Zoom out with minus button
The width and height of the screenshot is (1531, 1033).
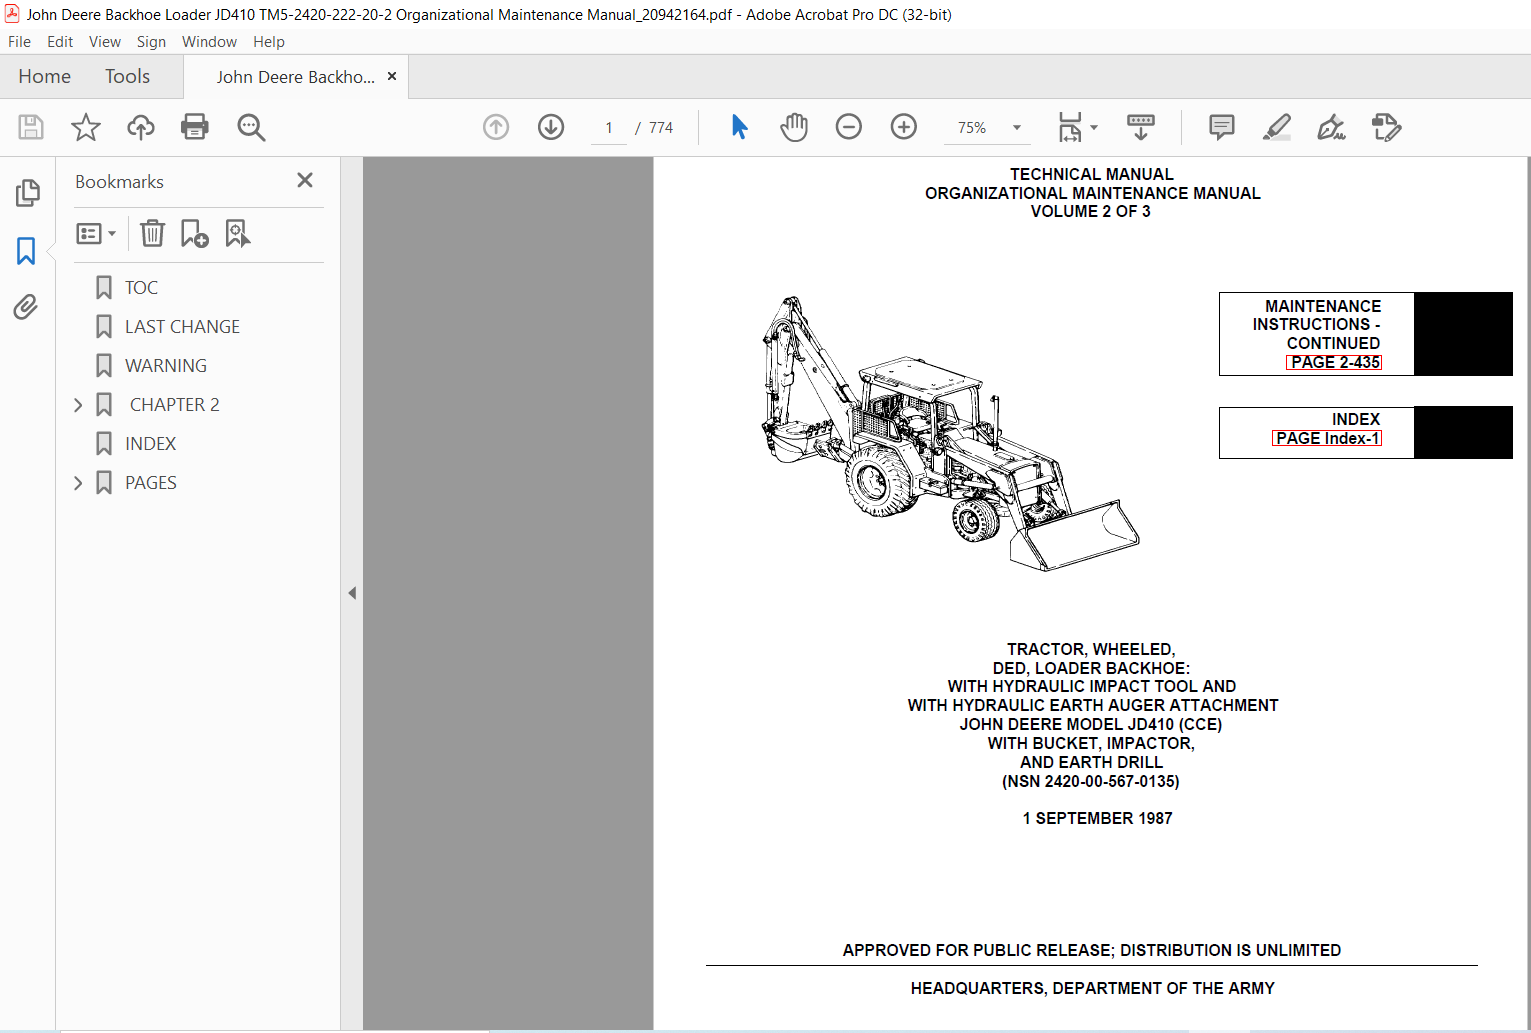(849, 127)
